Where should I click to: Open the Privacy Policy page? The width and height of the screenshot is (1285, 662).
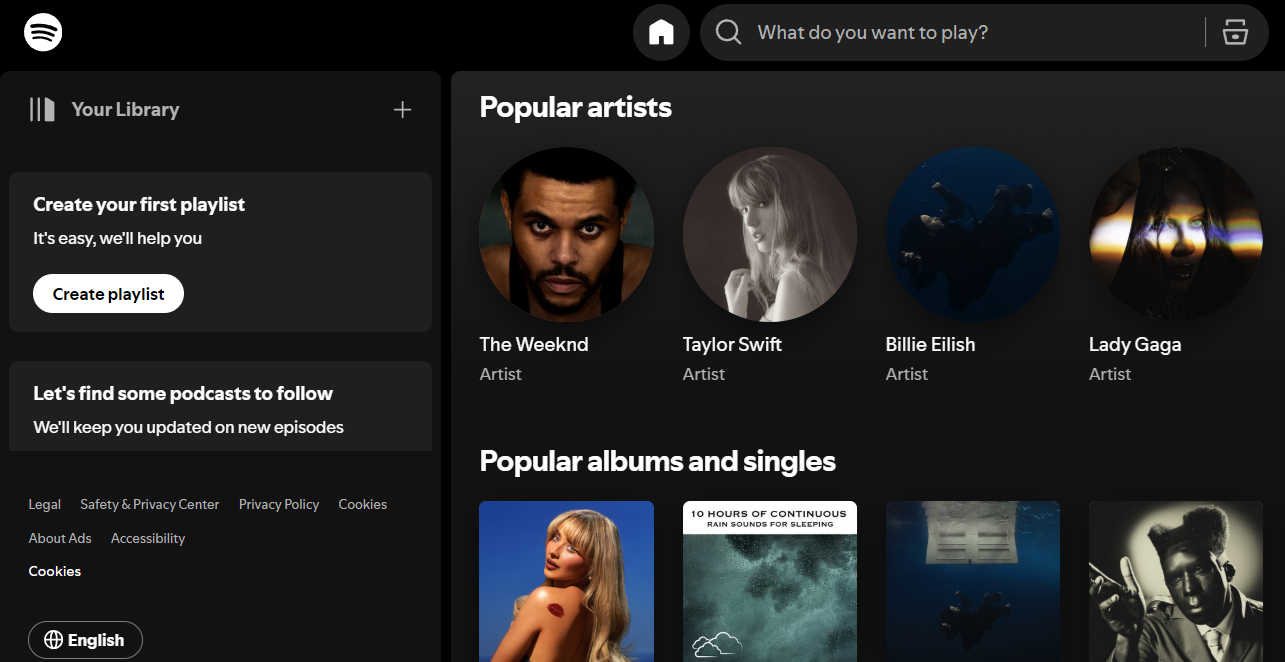pyautogui.click(x=278, y=504)
